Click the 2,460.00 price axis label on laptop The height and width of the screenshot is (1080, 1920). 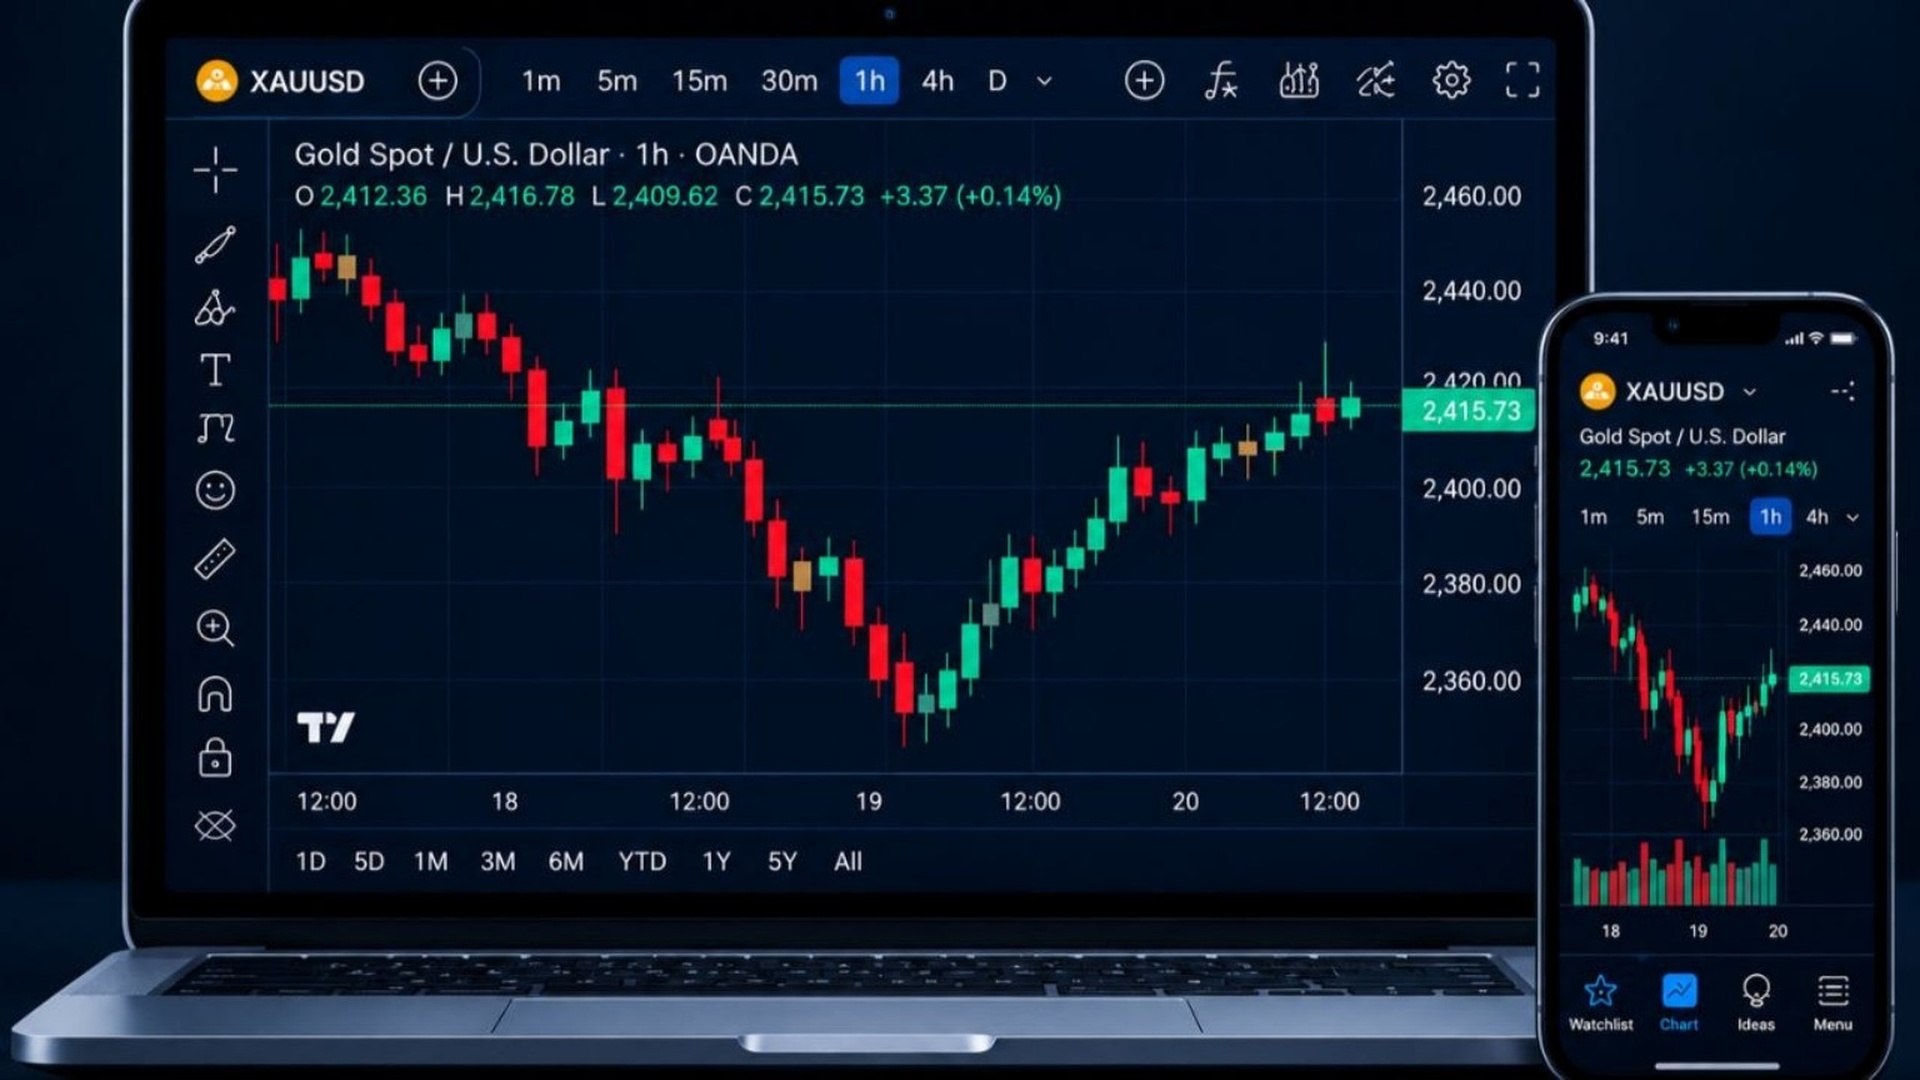tap(1472, 196)
